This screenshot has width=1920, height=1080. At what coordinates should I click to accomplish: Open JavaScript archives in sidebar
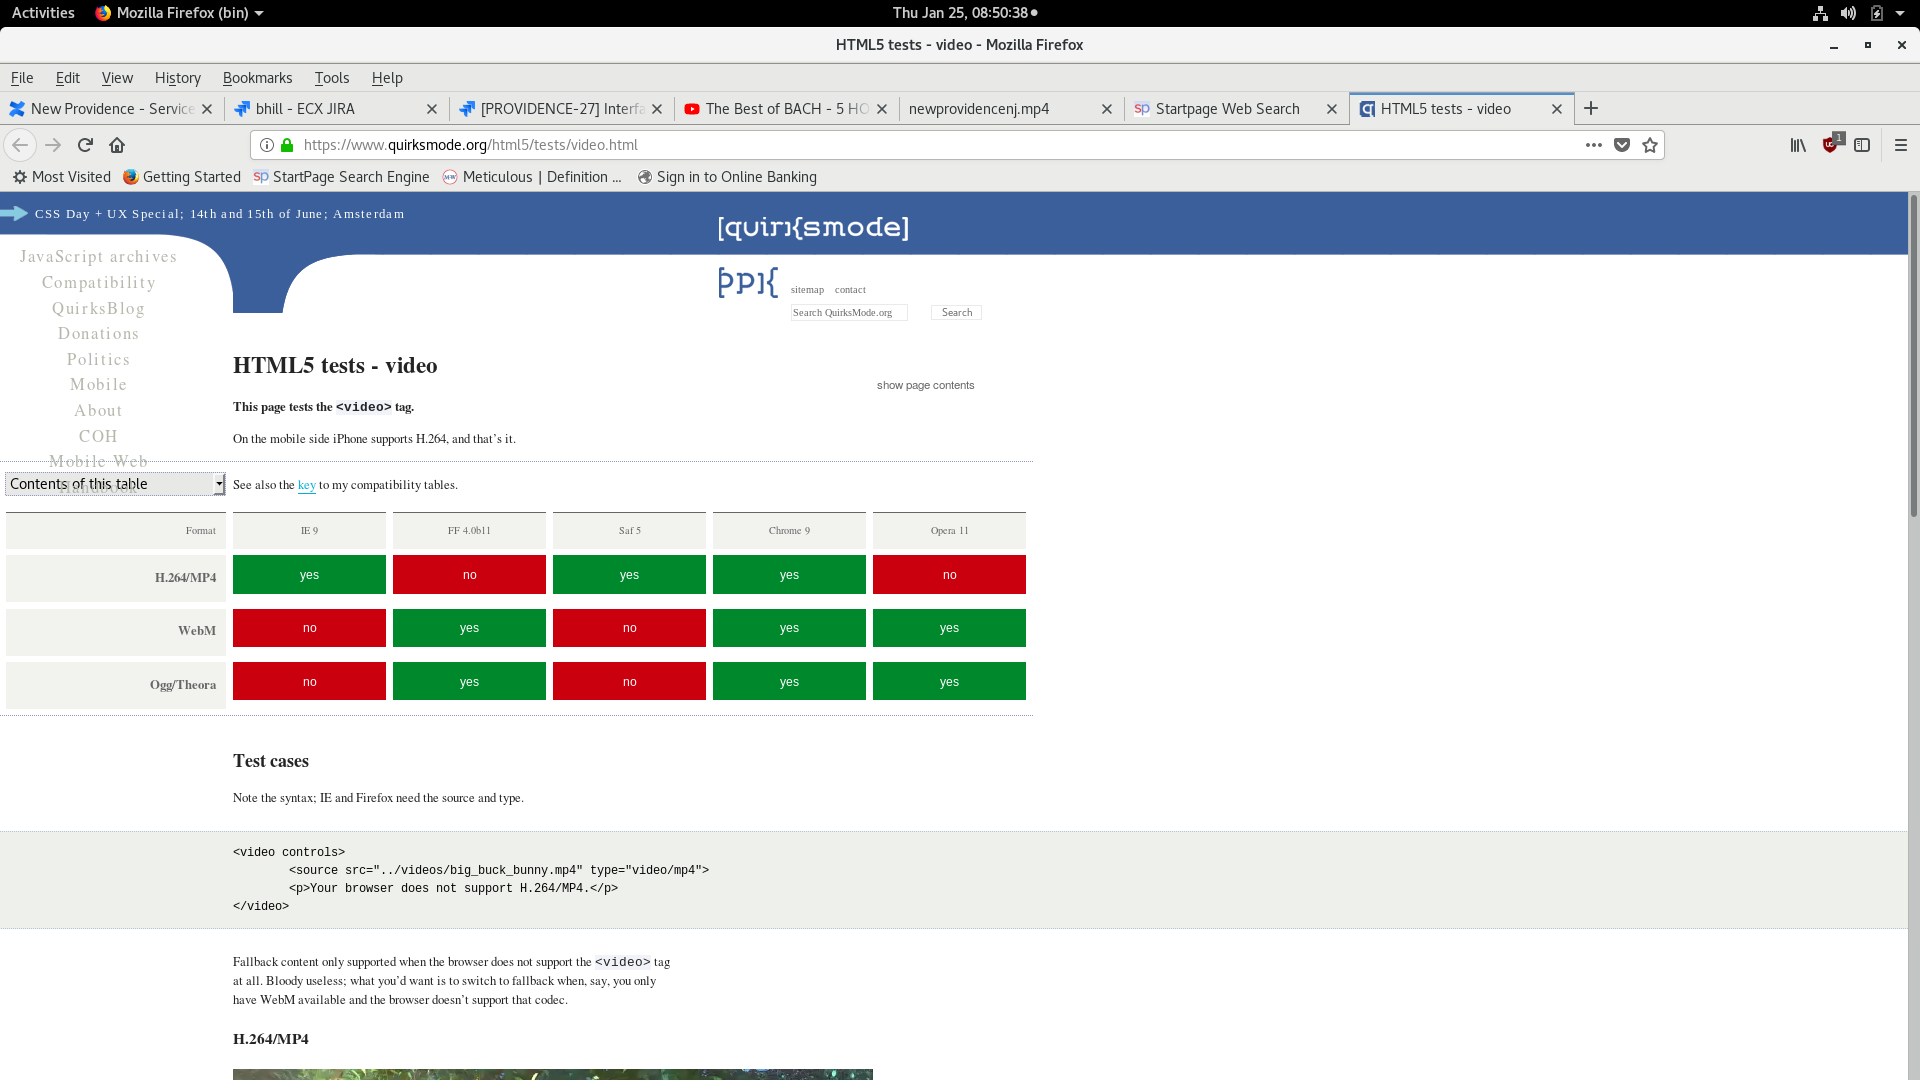click(x=98, y=257)
